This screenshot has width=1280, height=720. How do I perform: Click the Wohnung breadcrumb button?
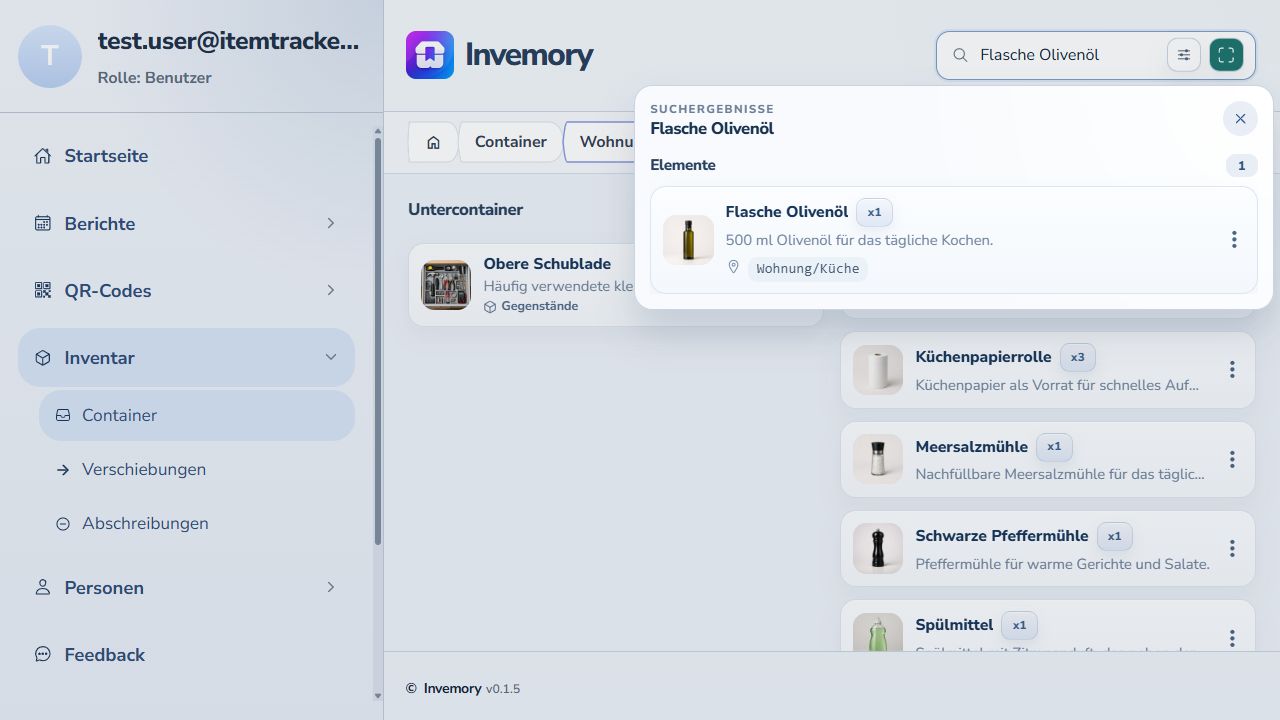pos(600,142)
